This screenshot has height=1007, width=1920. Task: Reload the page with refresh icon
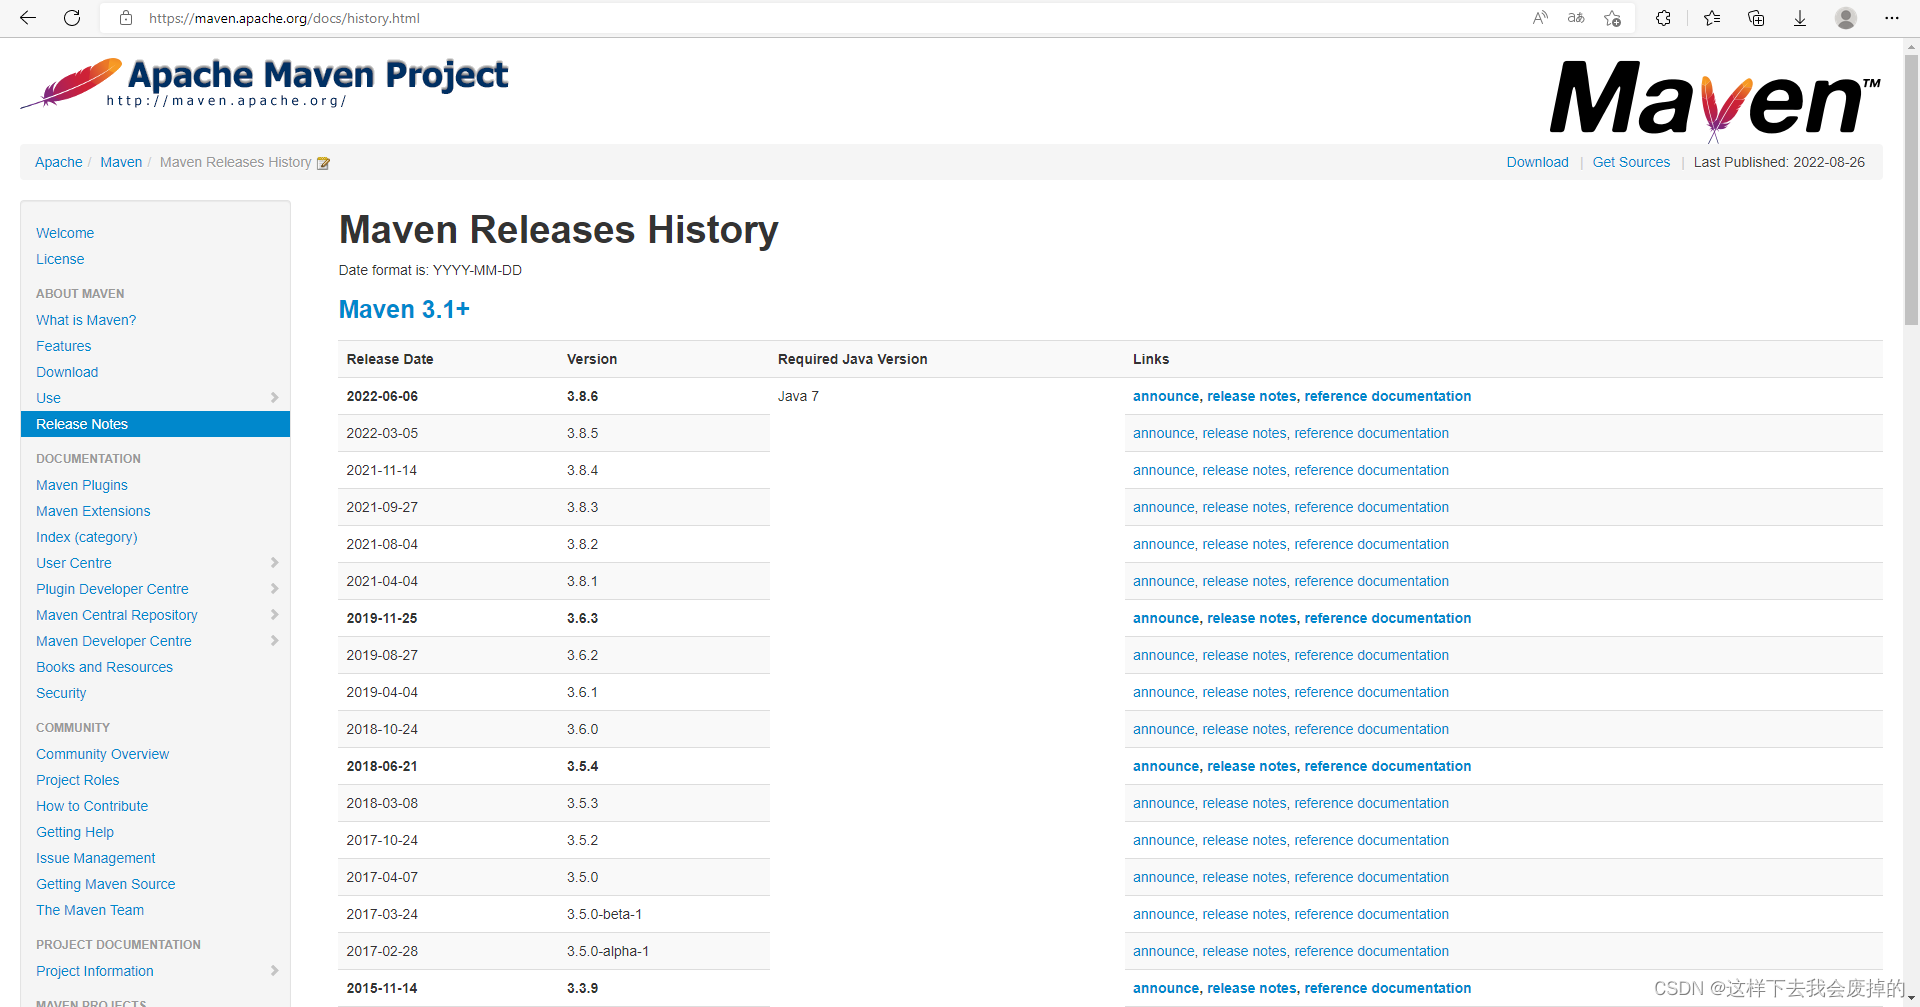(72, 18)
